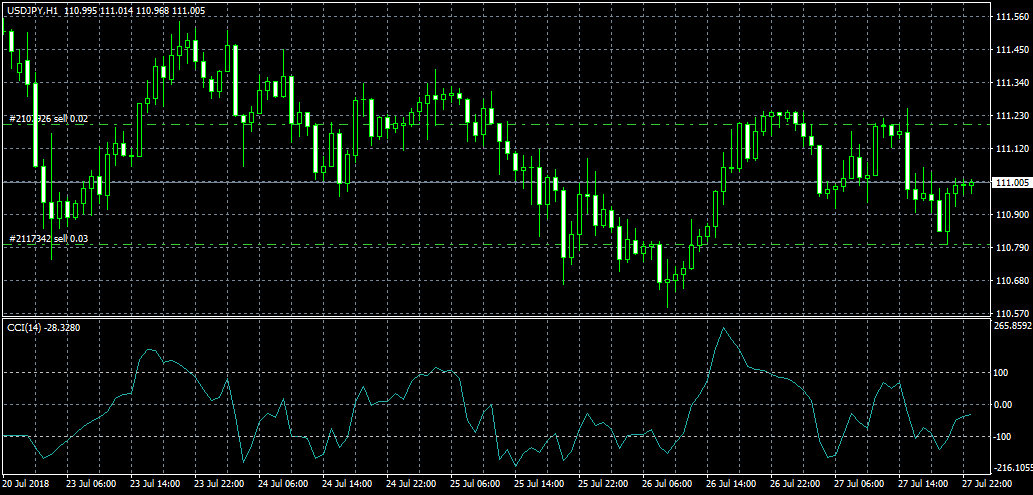This screenshot has height=495, width=1033.
Task: Click the highlighted current price 111.005 tag
Action: (1010, 182)
